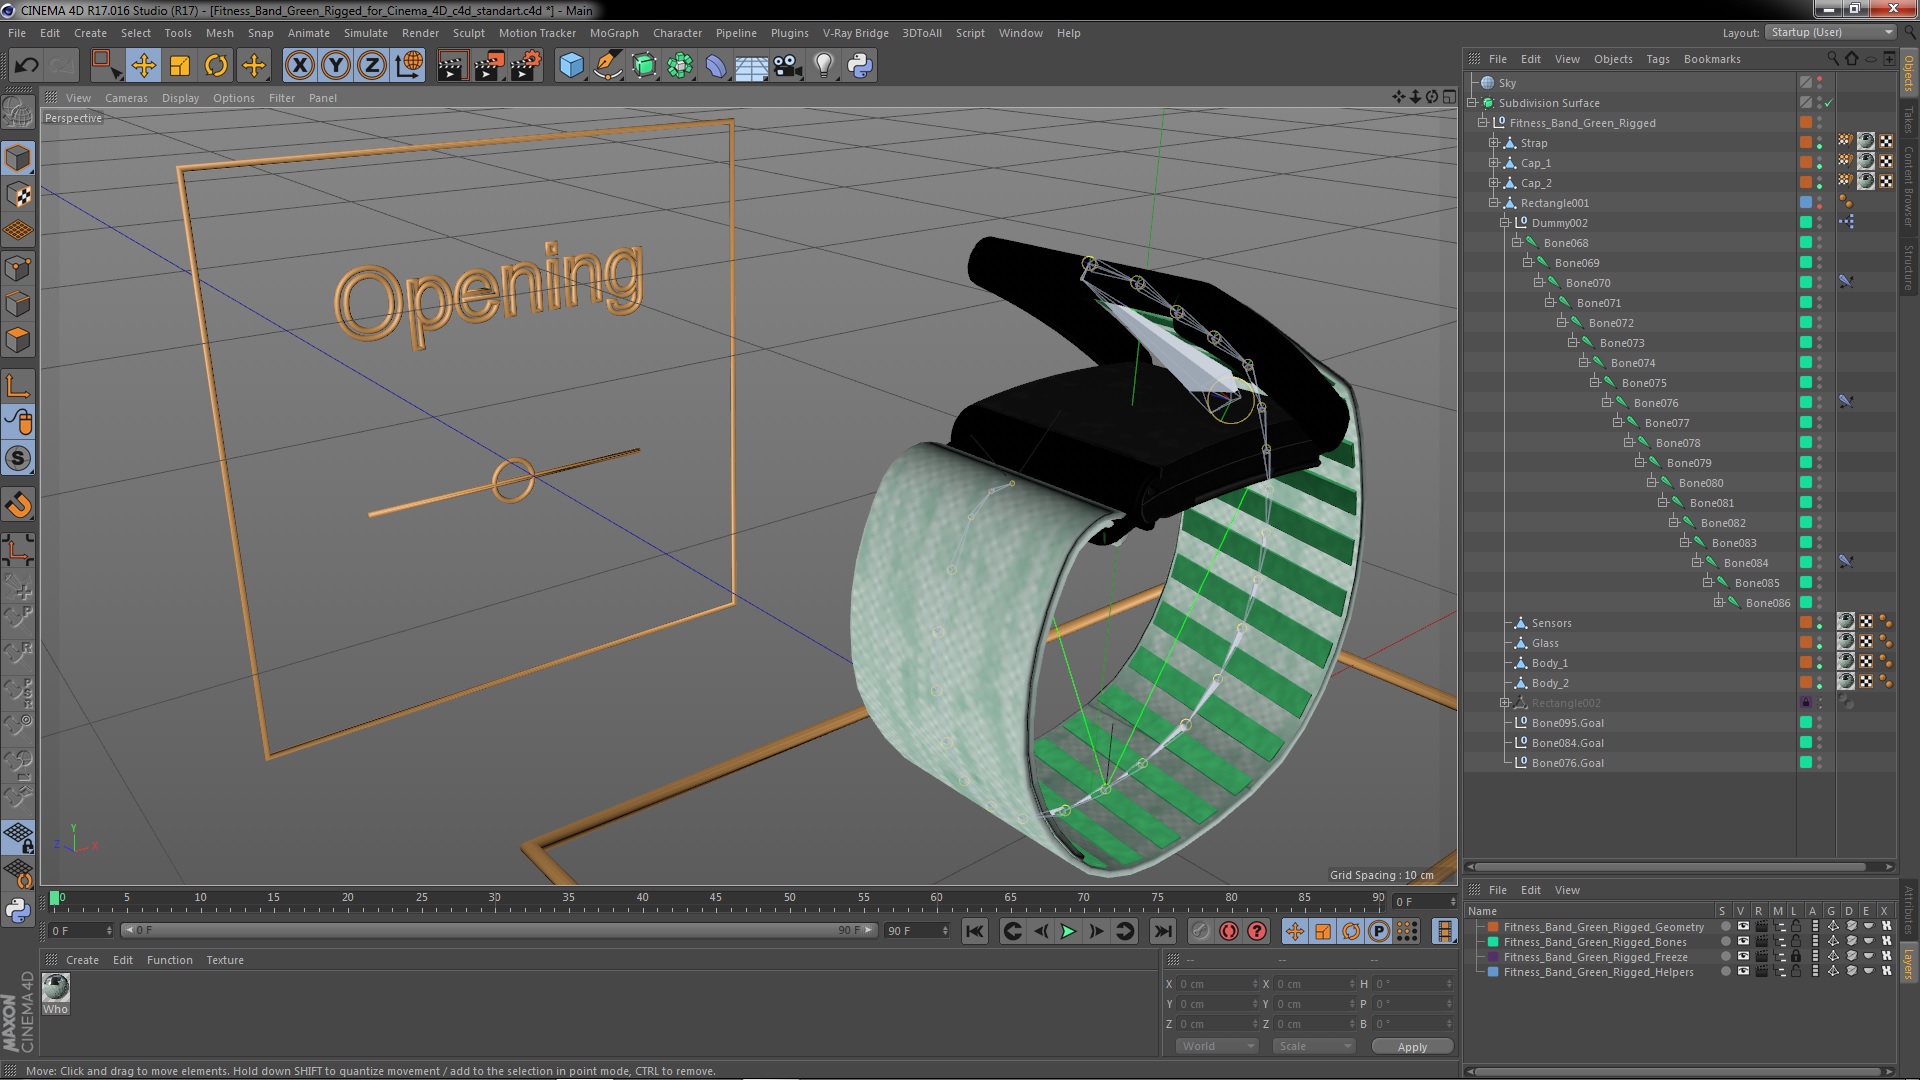The image size is (1920, 1080).
Task: Click Render View clapperboard icon
Action: click(452, 66)
